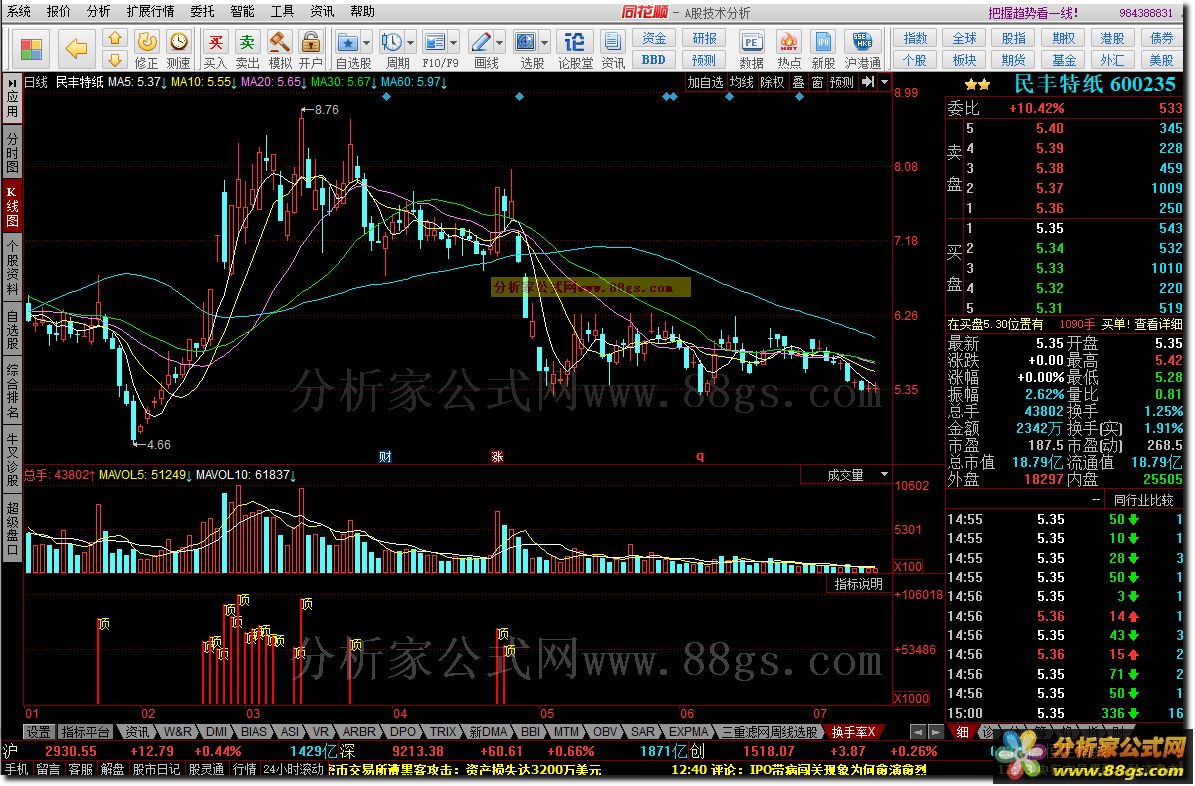Click the 财 marker on the chart
1195x786 pixels.
pyautogui.click(x=386, y=457)
